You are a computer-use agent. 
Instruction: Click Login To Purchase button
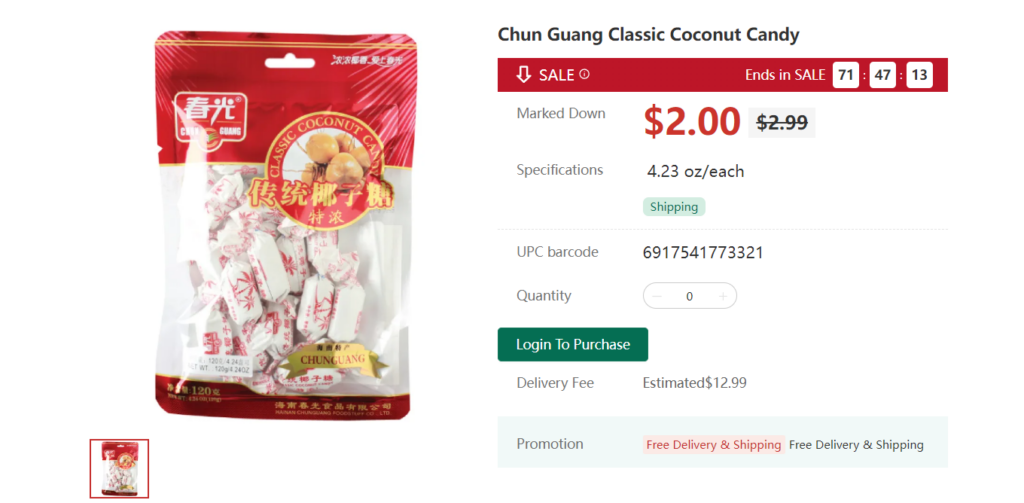pos(573,344)
